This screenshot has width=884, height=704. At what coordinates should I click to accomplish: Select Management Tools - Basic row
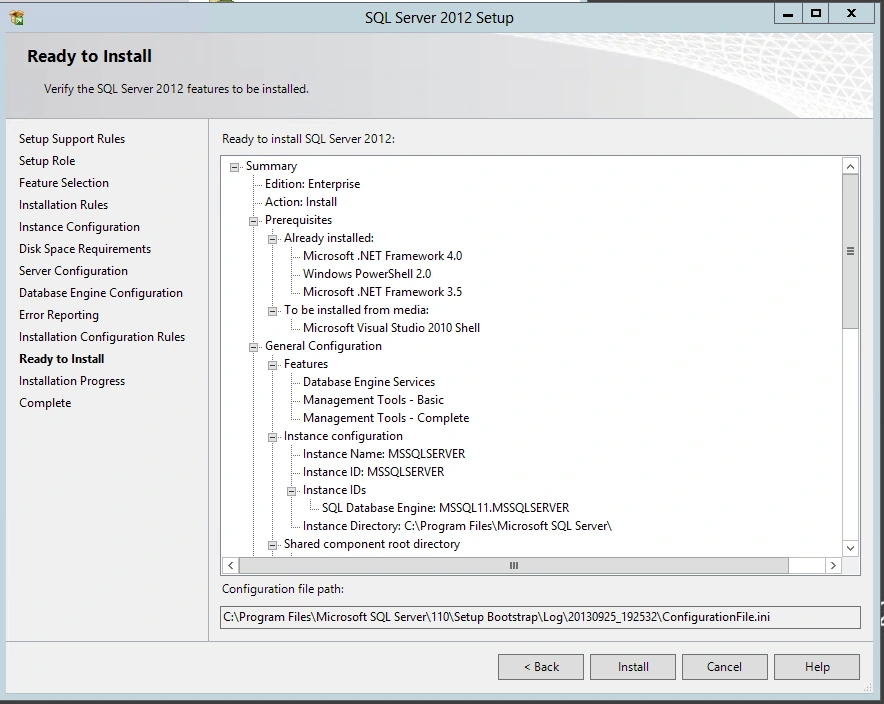[x=373, y=400]
